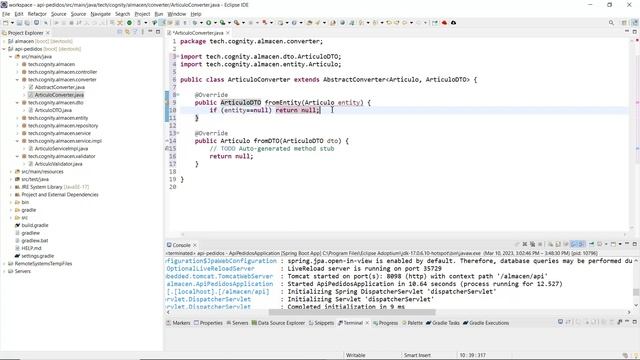The height and width of the screenshot is (360, 640).
Task: Close the Project Explorer view tab
Action: (48, 33)
